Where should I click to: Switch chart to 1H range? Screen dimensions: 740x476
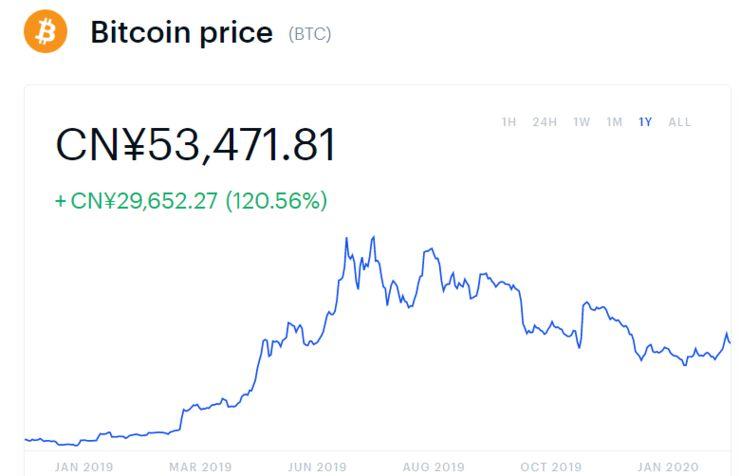coord(509,122)
